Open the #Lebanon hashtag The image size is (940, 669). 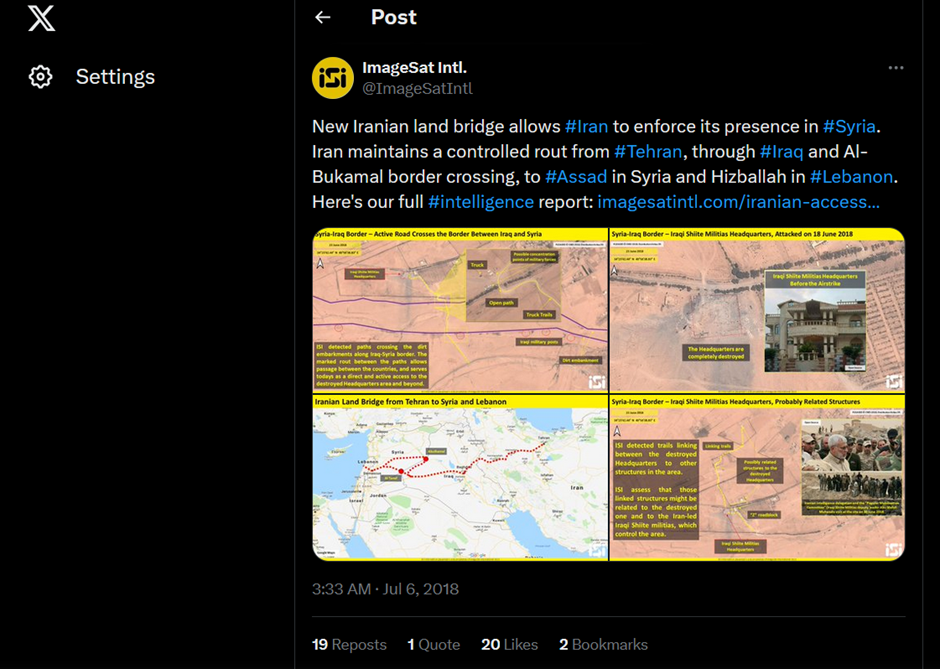coord(851,177)
